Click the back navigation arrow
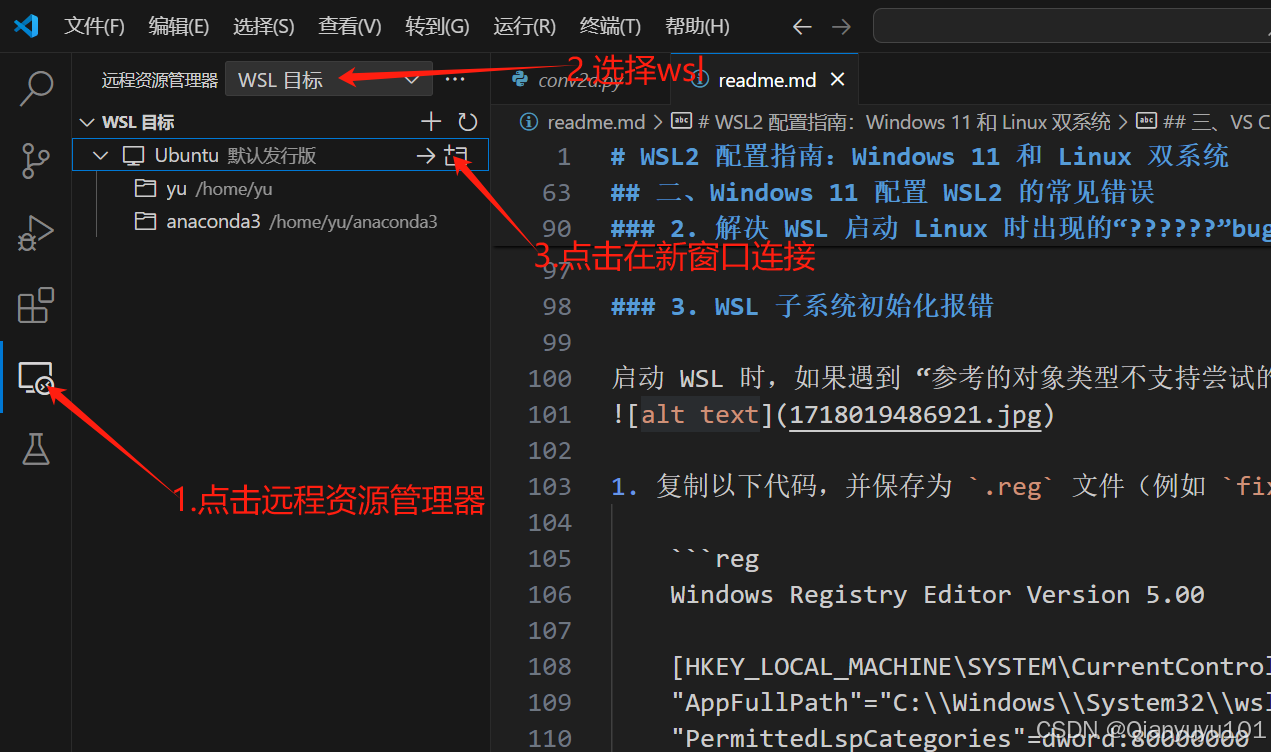 pos(802,27)
